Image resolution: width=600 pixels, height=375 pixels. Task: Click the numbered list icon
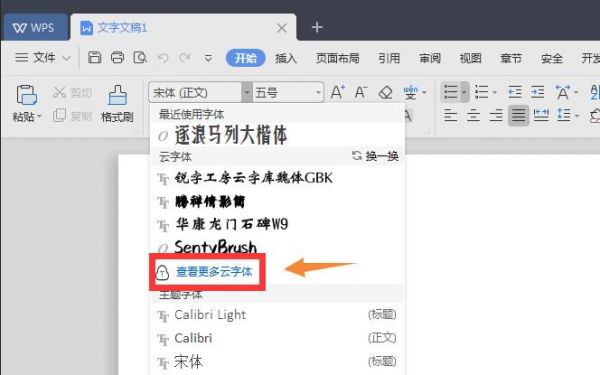[x=481, y=92]
